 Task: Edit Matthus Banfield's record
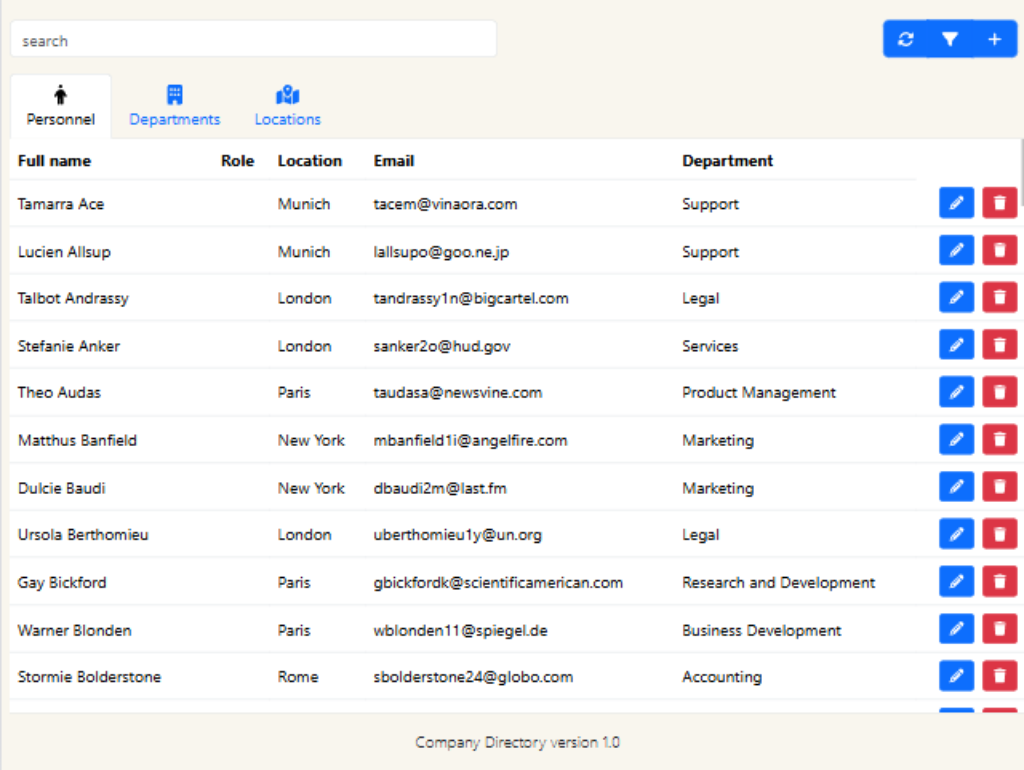pos(956,439)
